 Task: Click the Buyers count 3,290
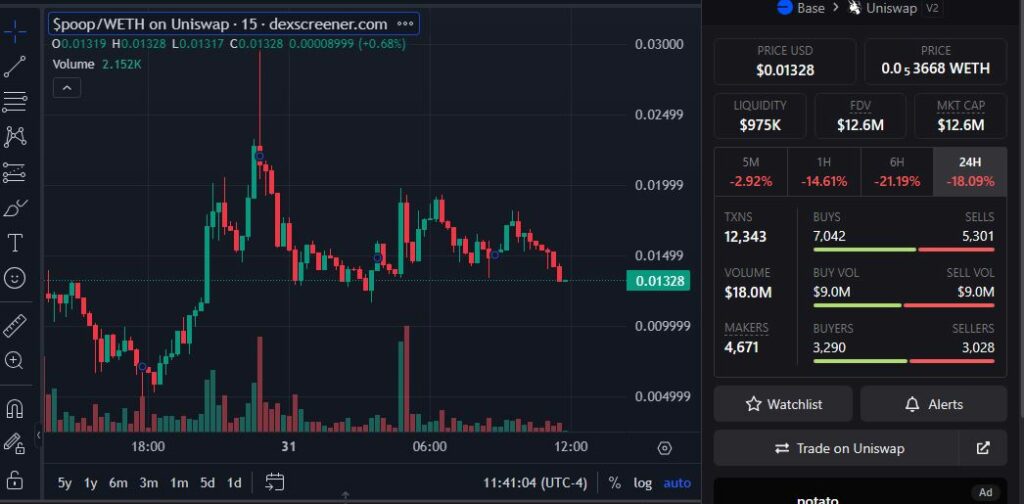click(x=829, y=347)
